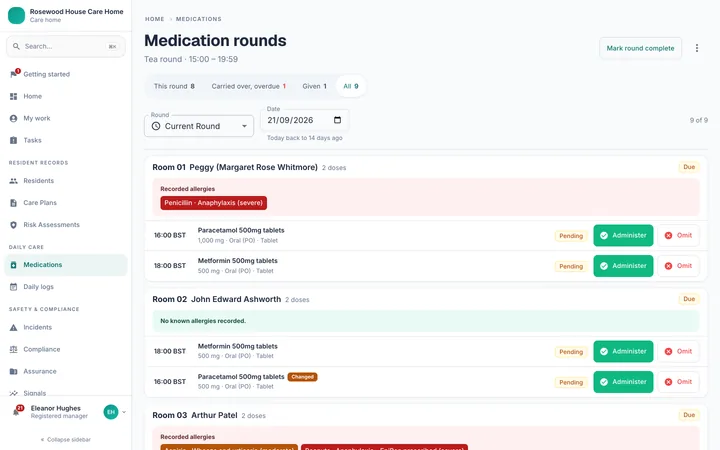This screenshot has width=720, height=450.
Task: Click the Medications icon in sidebar
Action: pos(13,265)
